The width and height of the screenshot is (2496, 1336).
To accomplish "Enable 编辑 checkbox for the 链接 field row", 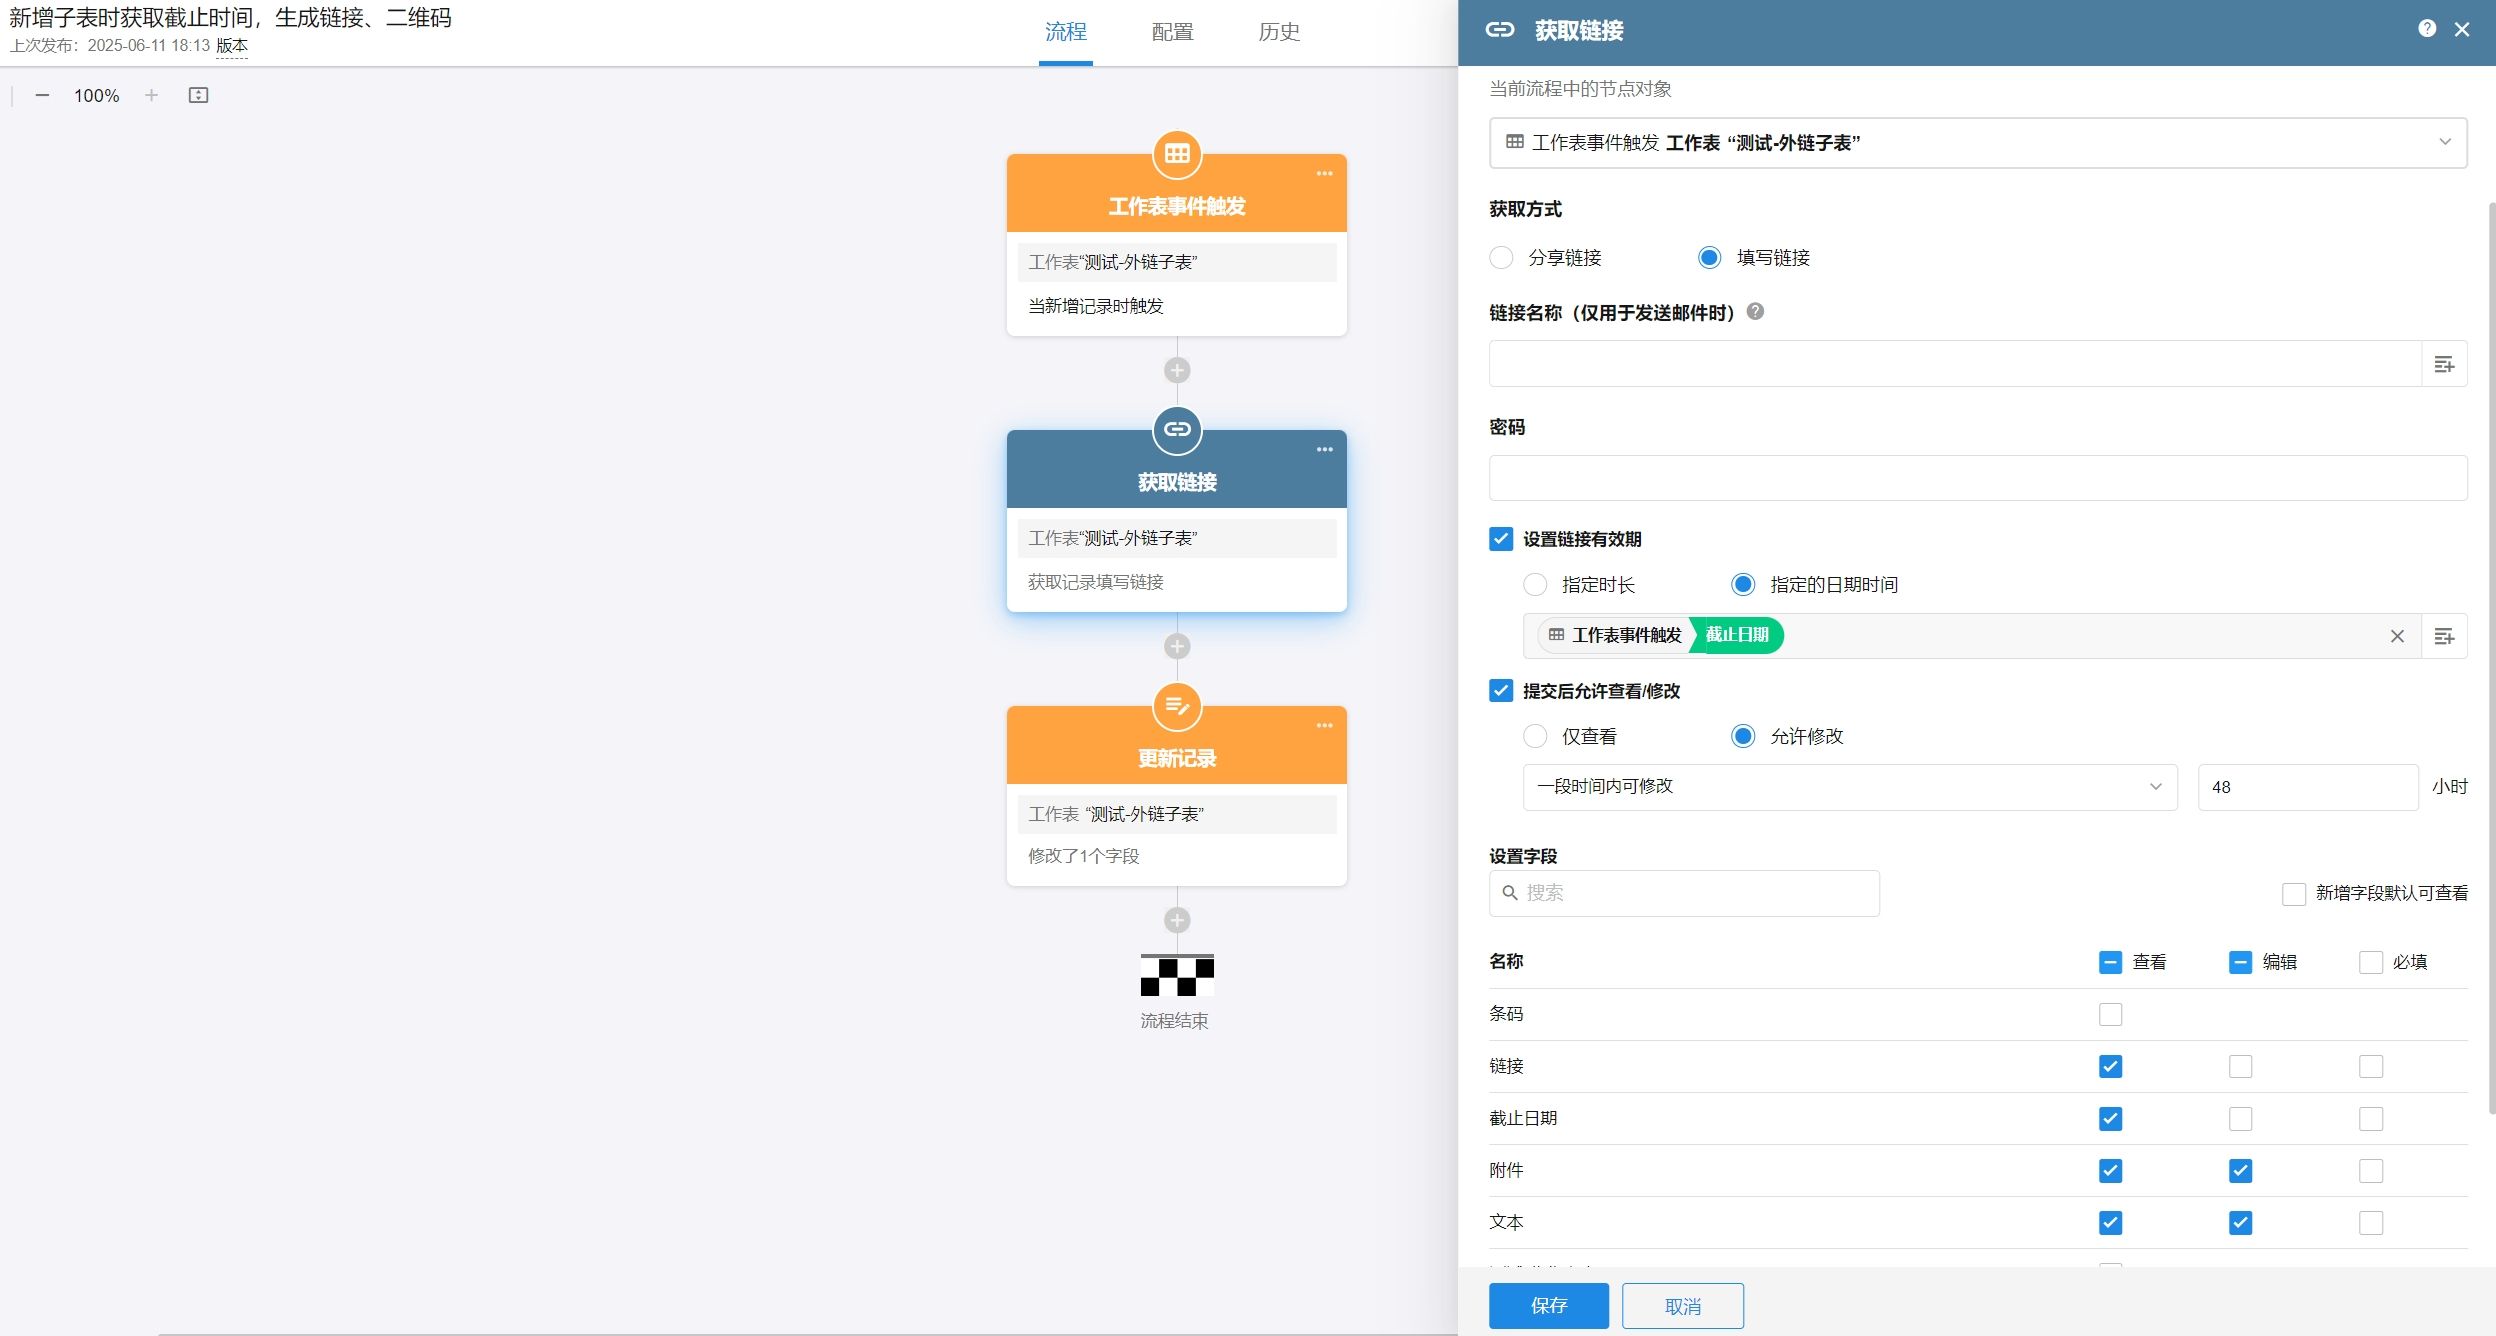I will coord(2239,1066).
